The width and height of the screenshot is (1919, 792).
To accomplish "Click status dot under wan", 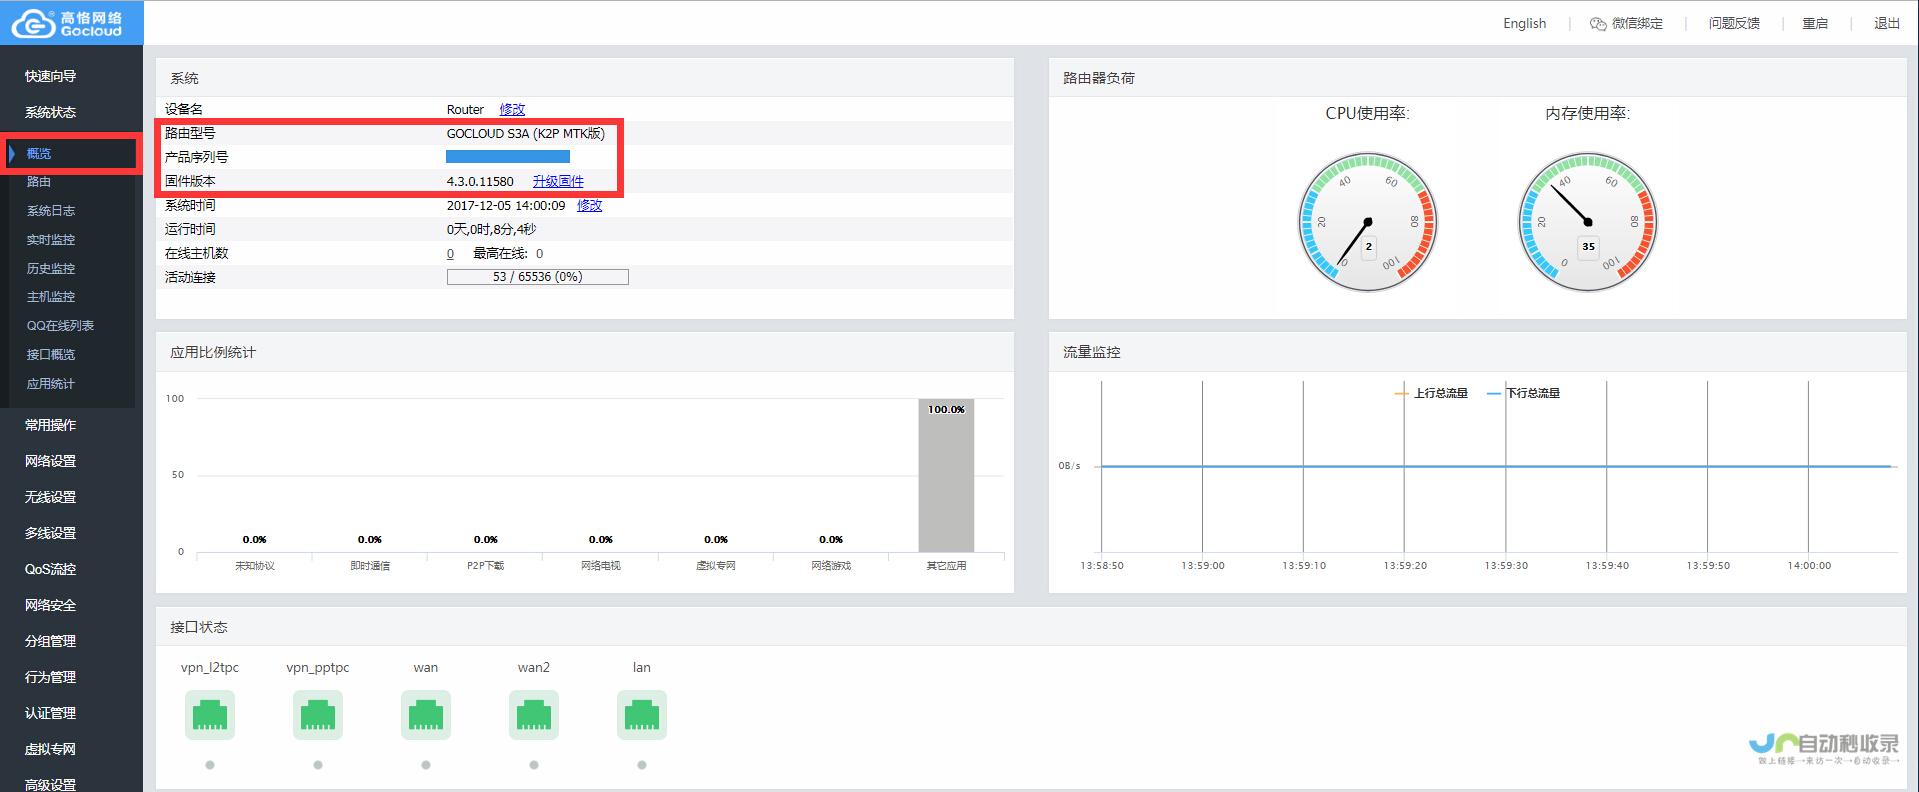I will 426,765.
